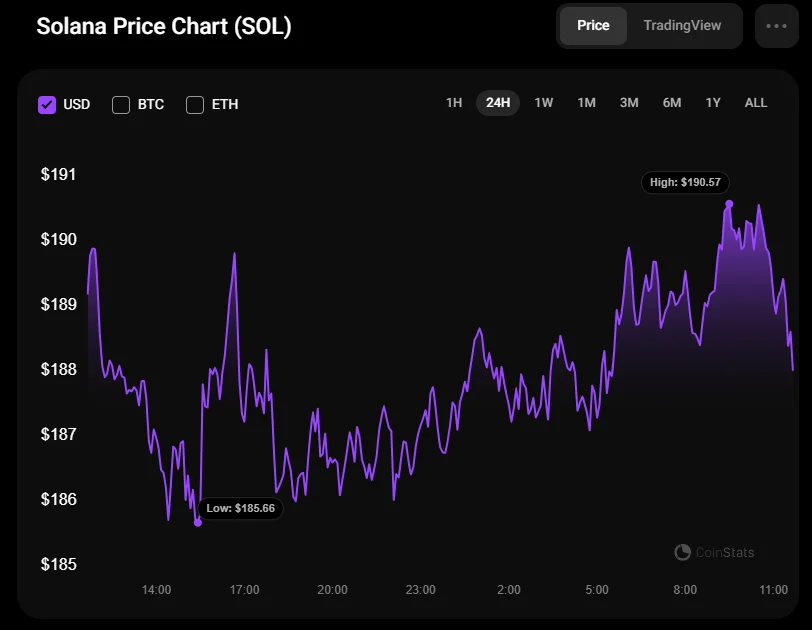The width and height of the screenshot is (812, 630).
Task: Switch to the Price tab
Action: 593,25
